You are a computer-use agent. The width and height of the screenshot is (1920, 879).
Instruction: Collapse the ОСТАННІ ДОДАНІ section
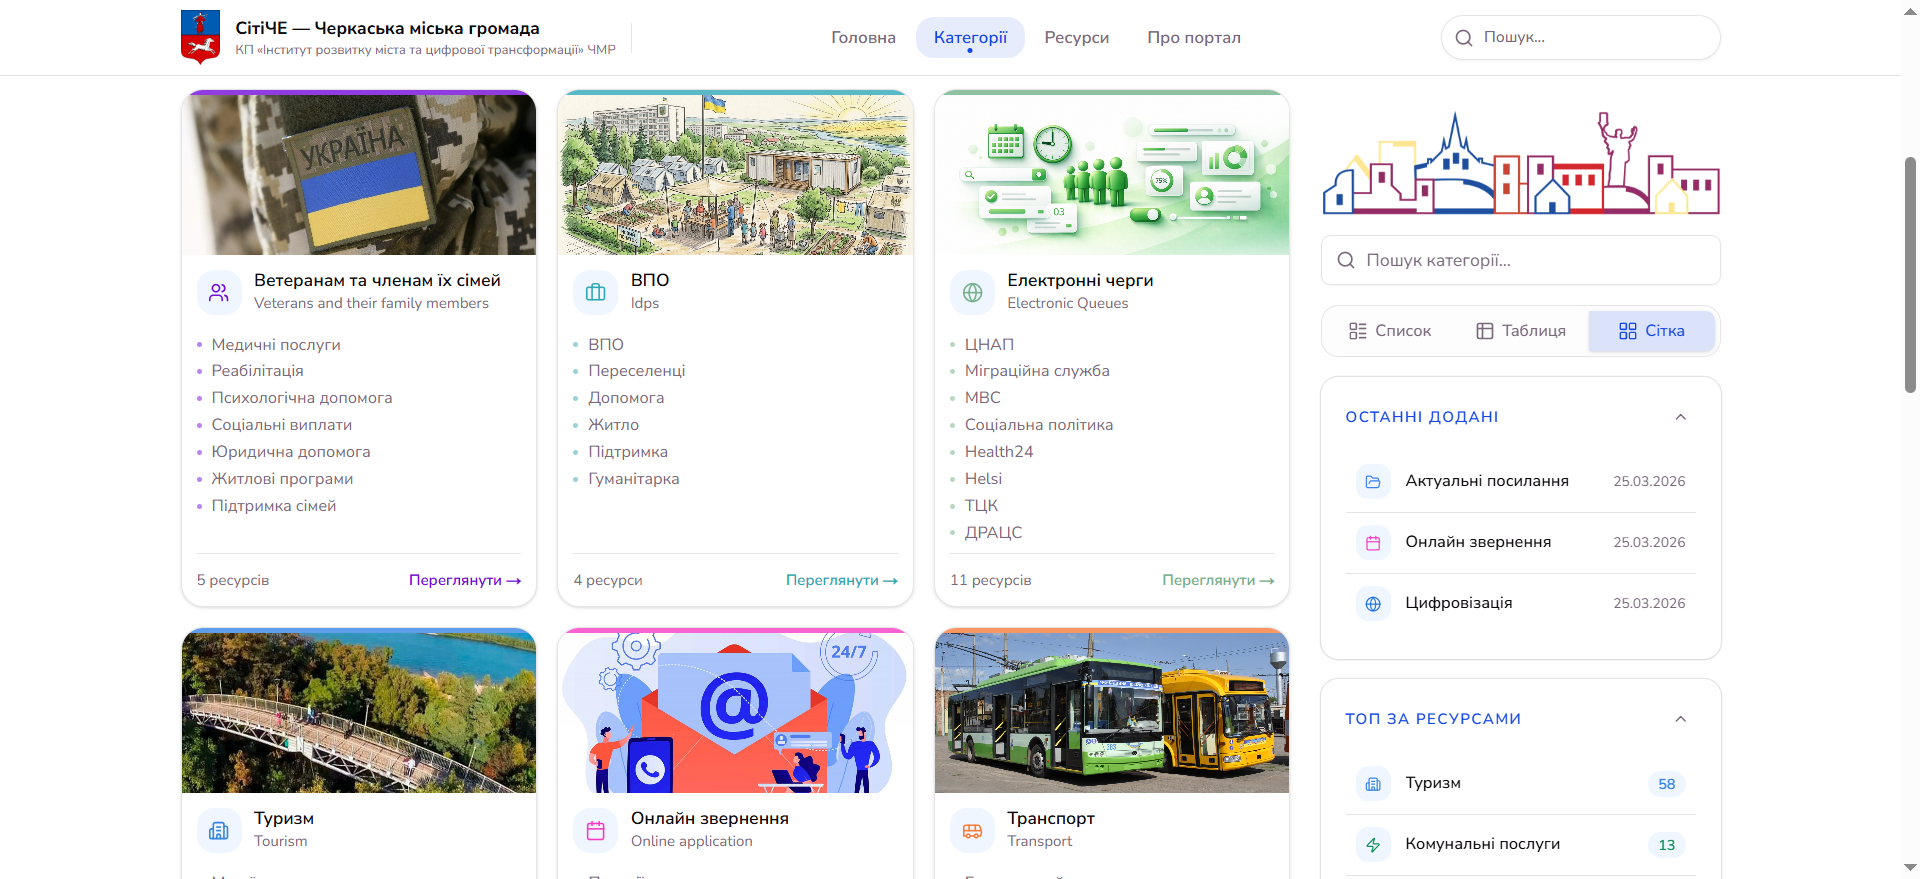coord(1681,417)
